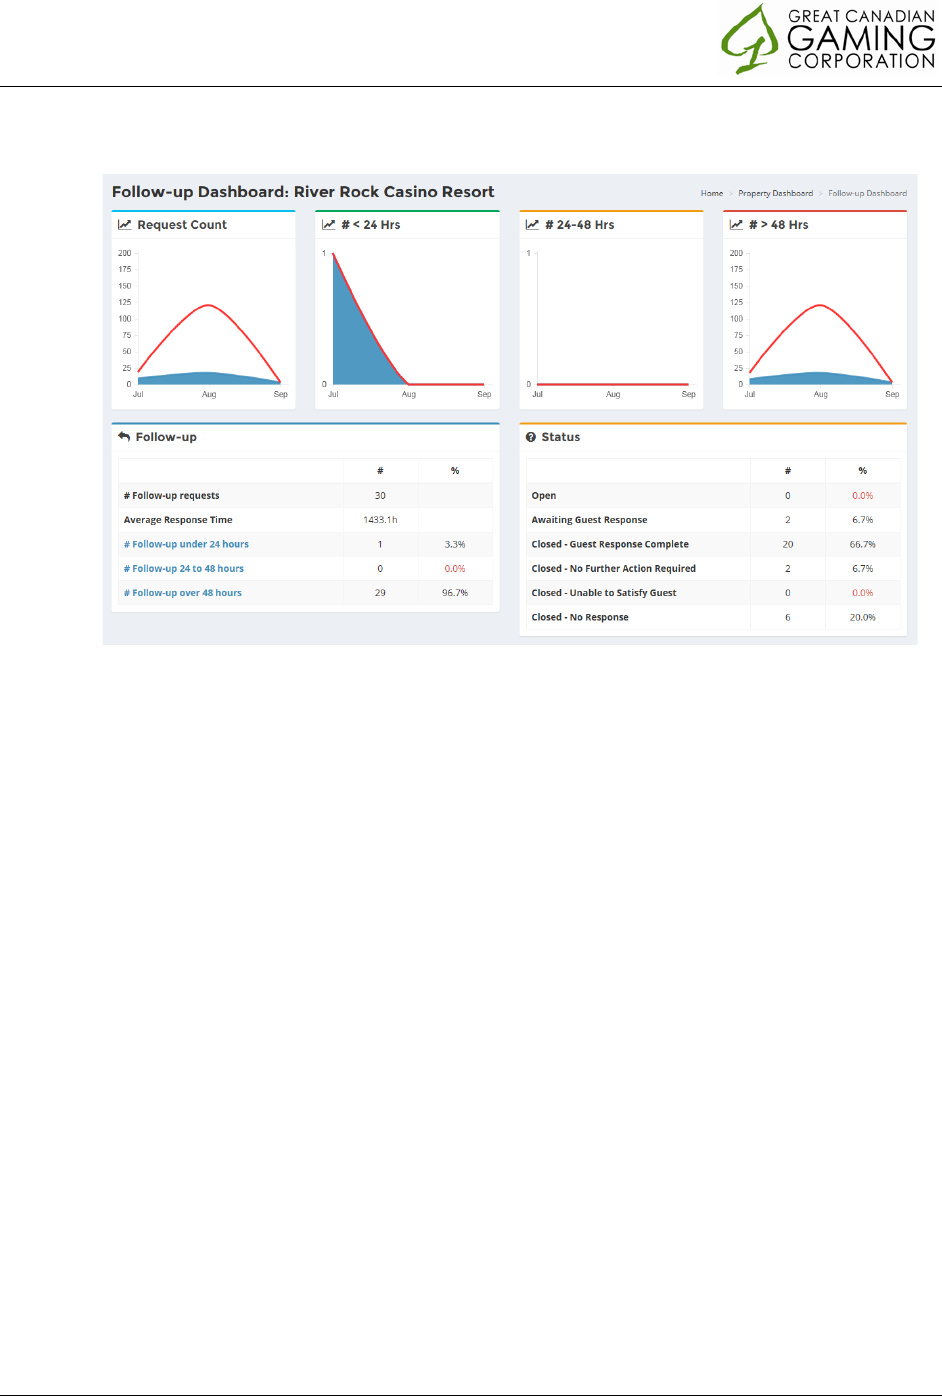Click 'Closed - No Response' status row
Image resolution: width=942 pixels, height=1396 pixels.
pyautogui.click(x=713, y=617)
